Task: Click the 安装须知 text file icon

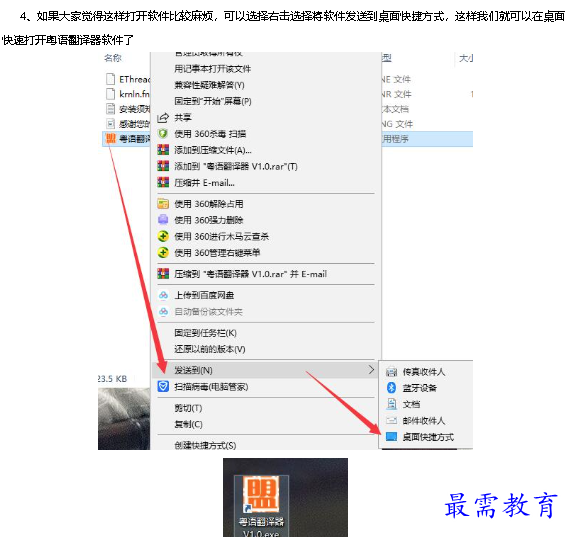Action: point(111,109)
